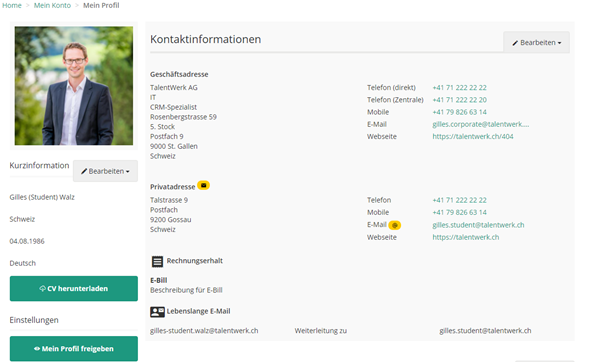Click the 9200 Gossau text
Screen dimensions: 605x362
tap(171, 220)
